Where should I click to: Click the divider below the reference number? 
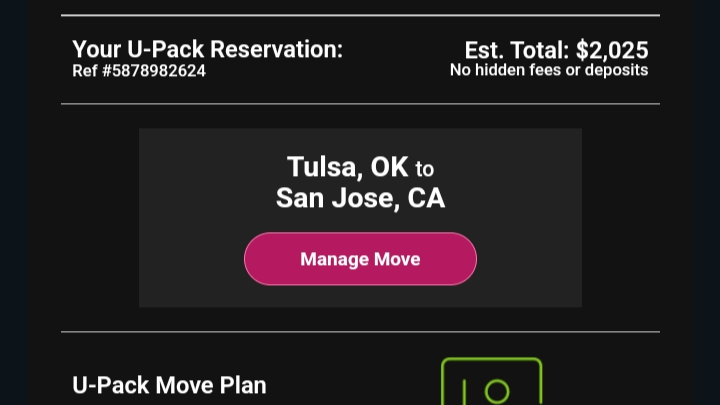(x=360, y=104)
